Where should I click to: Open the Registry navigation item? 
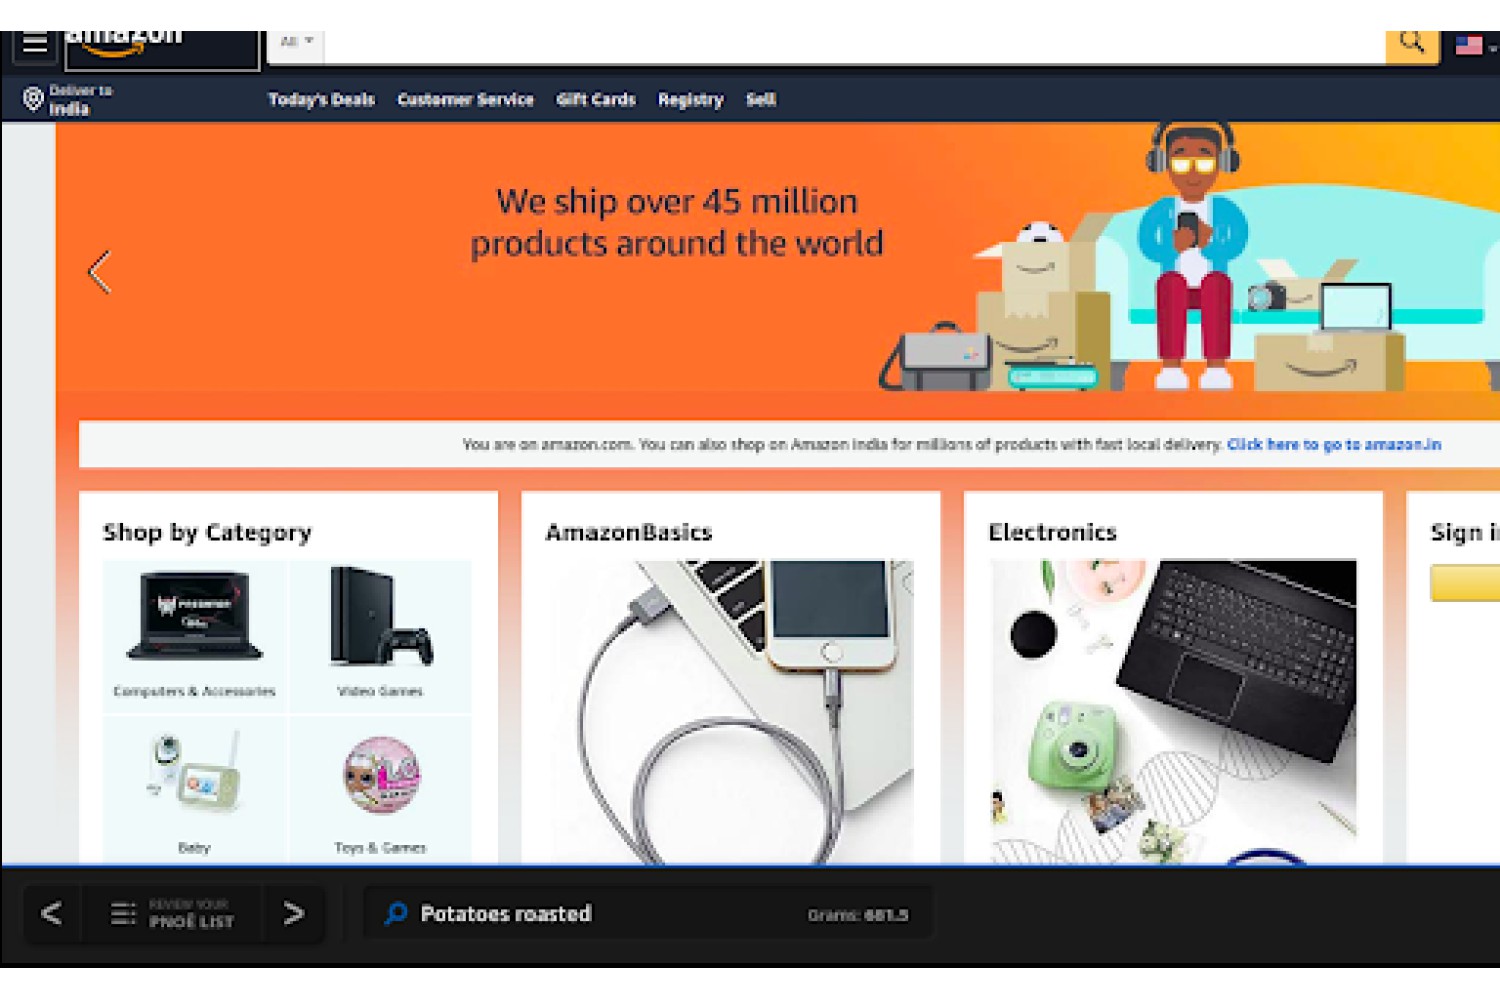(690, 99)
